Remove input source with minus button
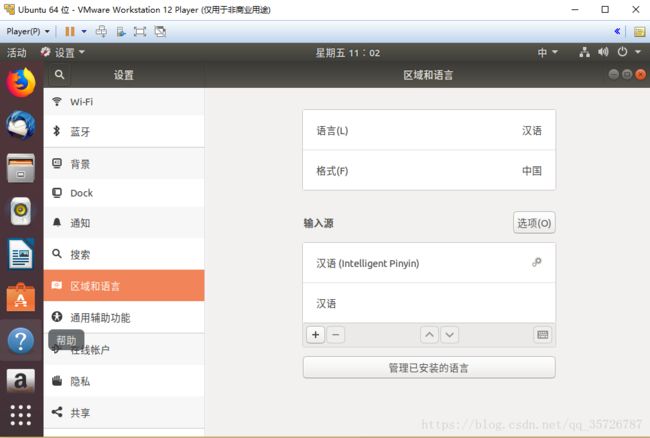650x438 pixels. coord(336,335)
